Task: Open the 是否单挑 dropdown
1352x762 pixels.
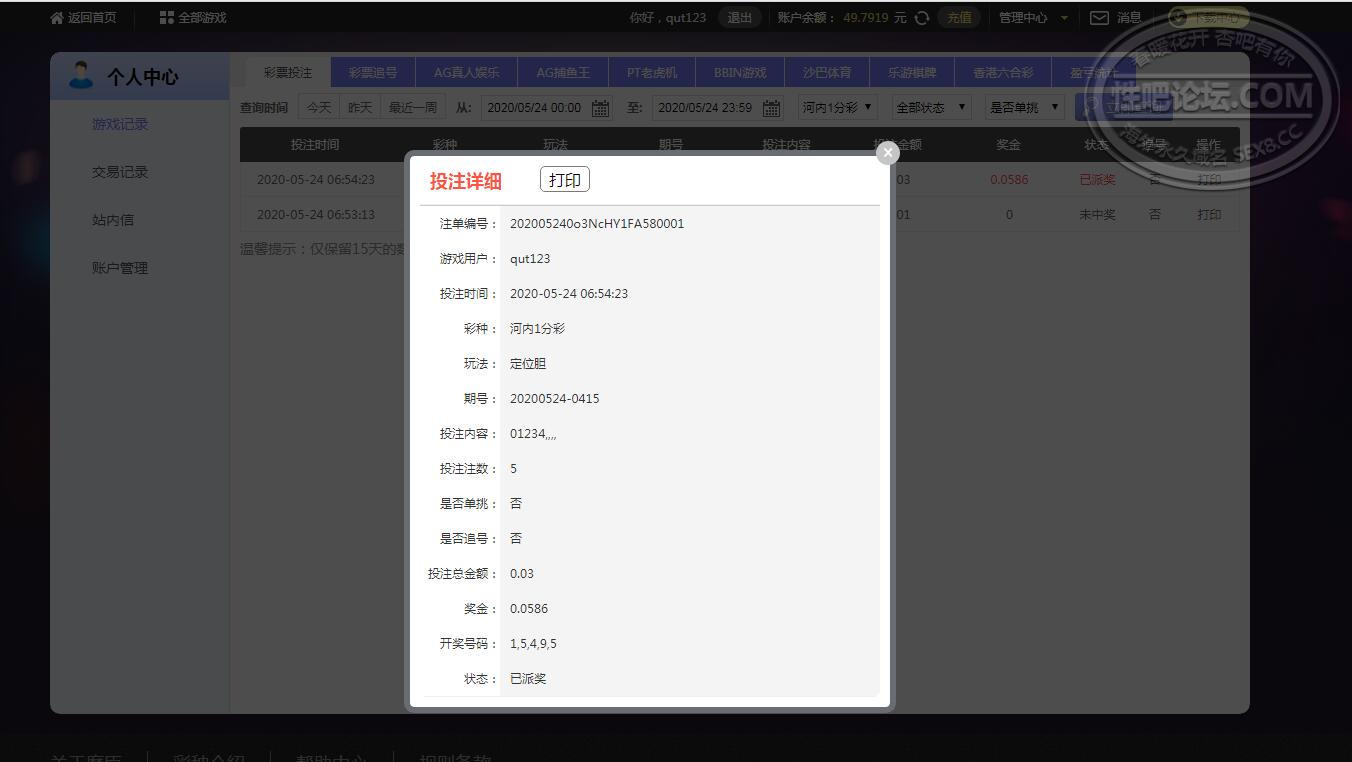Action: tap(1025, 107)
